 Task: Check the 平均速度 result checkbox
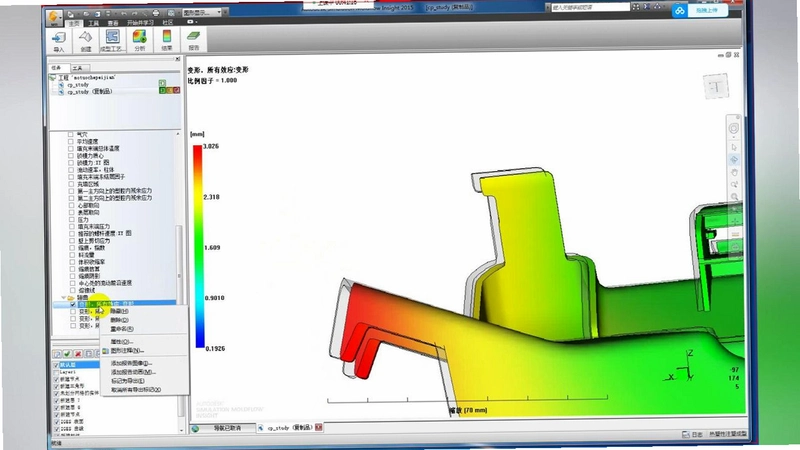tap(70, 141)
